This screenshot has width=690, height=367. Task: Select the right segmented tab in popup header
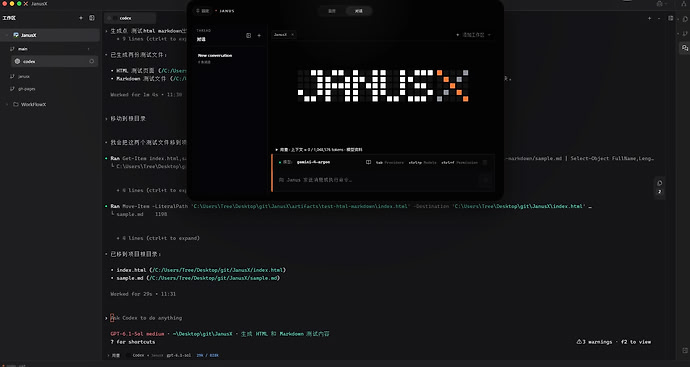(359, 11)
